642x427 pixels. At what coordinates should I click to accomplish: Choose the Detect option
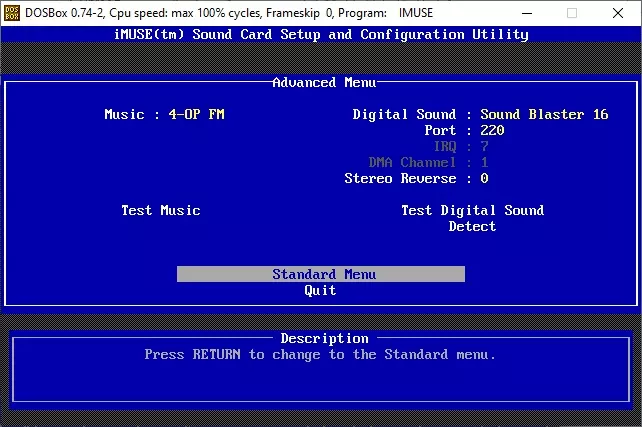472,226
